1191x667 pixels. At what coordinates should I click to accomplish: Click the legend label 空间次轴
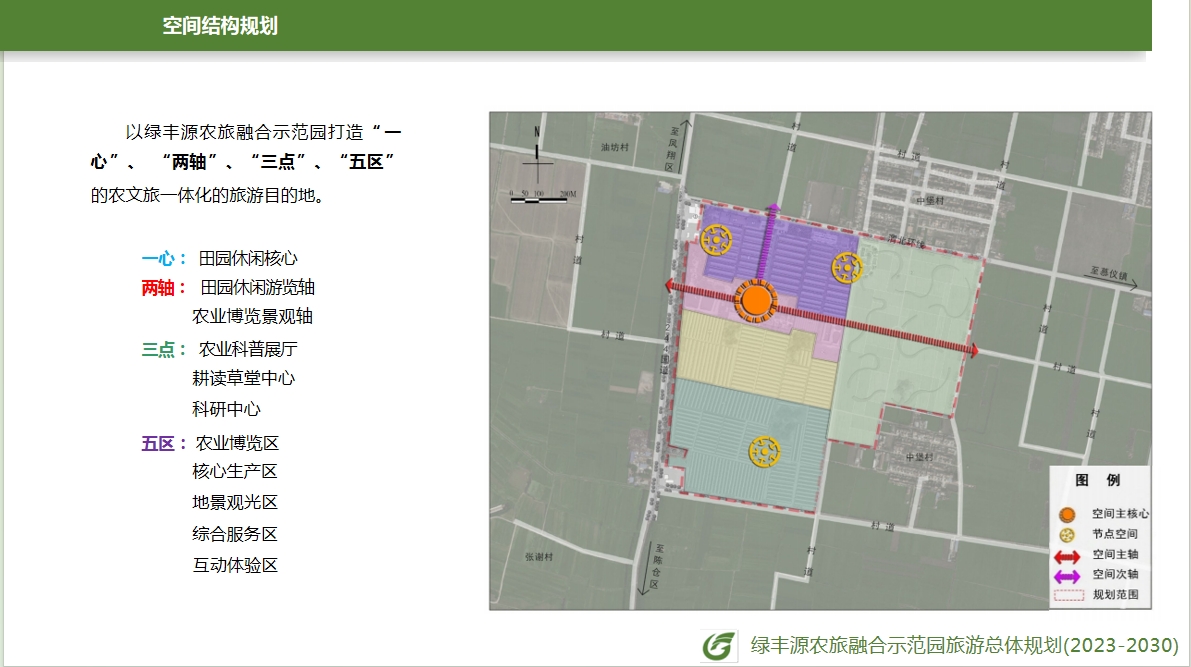click(x=1115, y=575)
